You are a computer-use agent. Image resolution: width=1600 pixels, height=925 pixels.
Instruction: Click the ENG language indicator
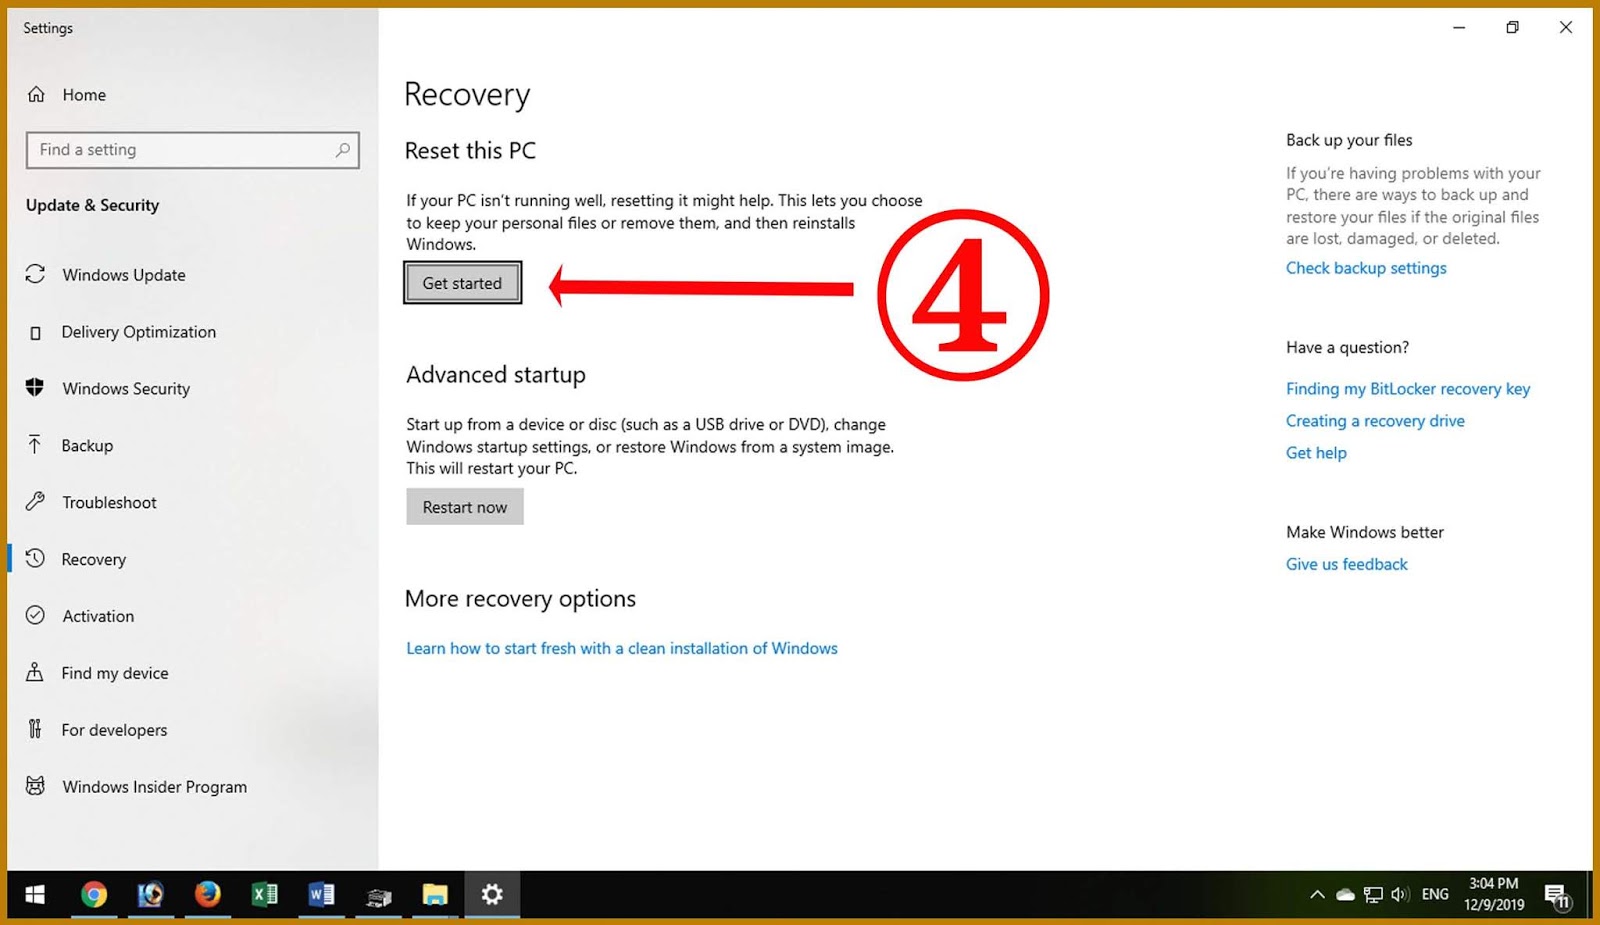tap(1435, 894)
